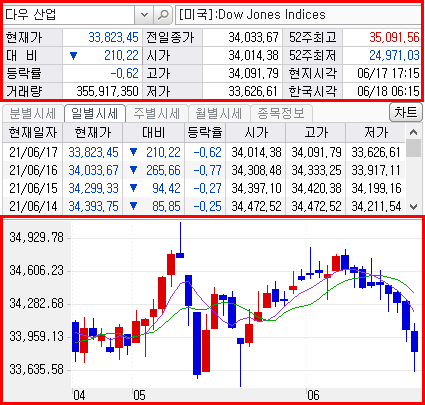The width and height of the screenshot is (425, 405).
Task: Click the magnifier search icon
Action: pos(163,15)
